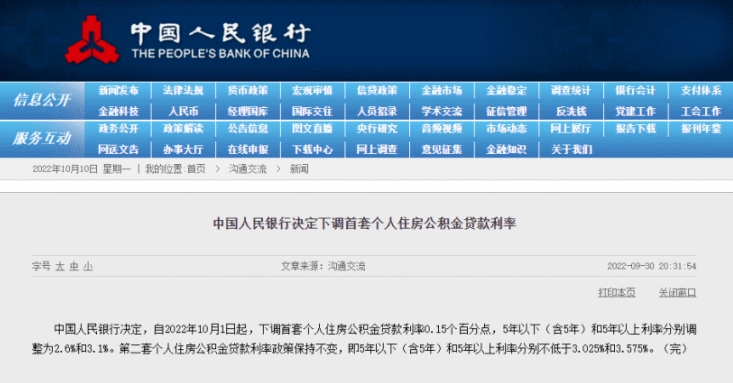The image size is (733, 383).
Task: Open the 新闻发布 menu item
Action: 118,91
